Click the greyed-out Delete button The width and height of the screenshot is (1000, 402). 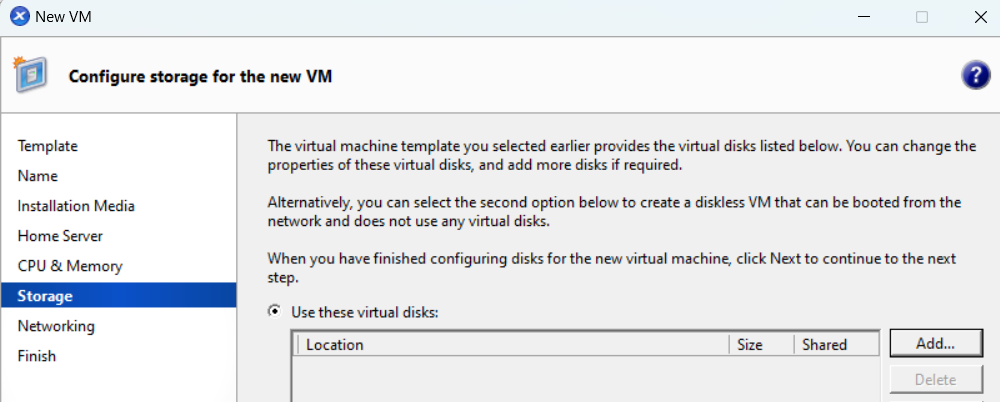point(935,380)
